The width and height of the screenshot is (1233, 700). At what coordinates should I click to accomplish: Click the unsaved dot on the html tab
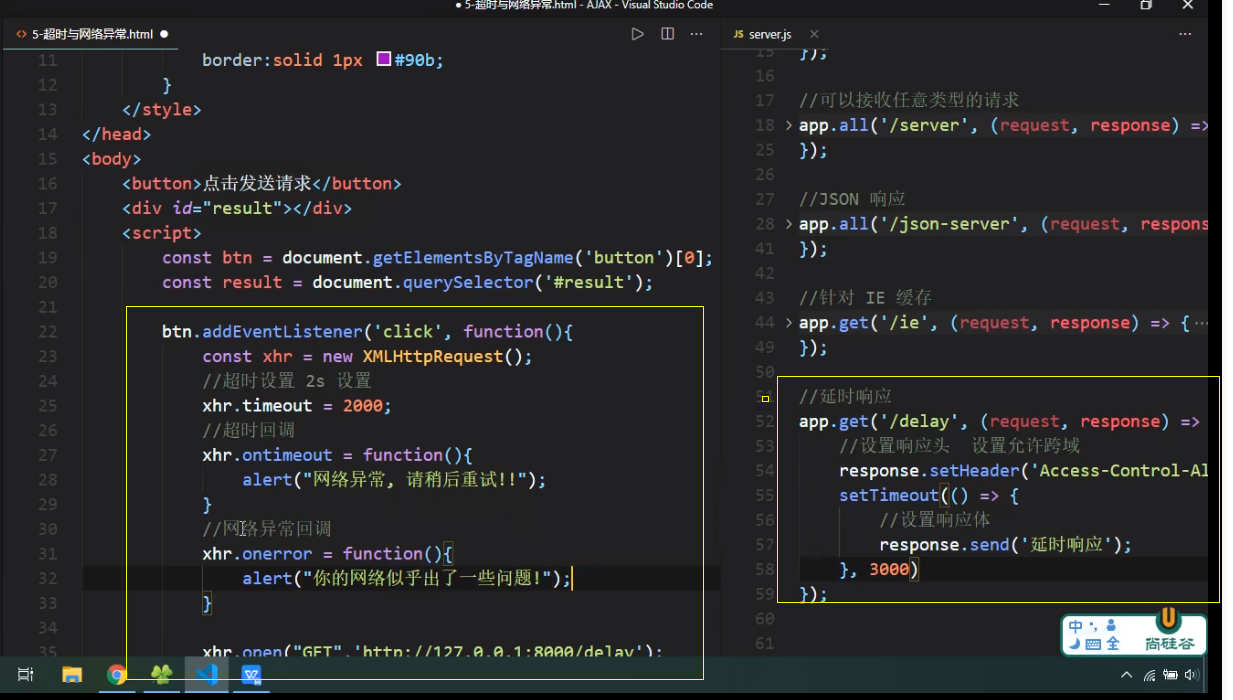[x=164, y=34]
